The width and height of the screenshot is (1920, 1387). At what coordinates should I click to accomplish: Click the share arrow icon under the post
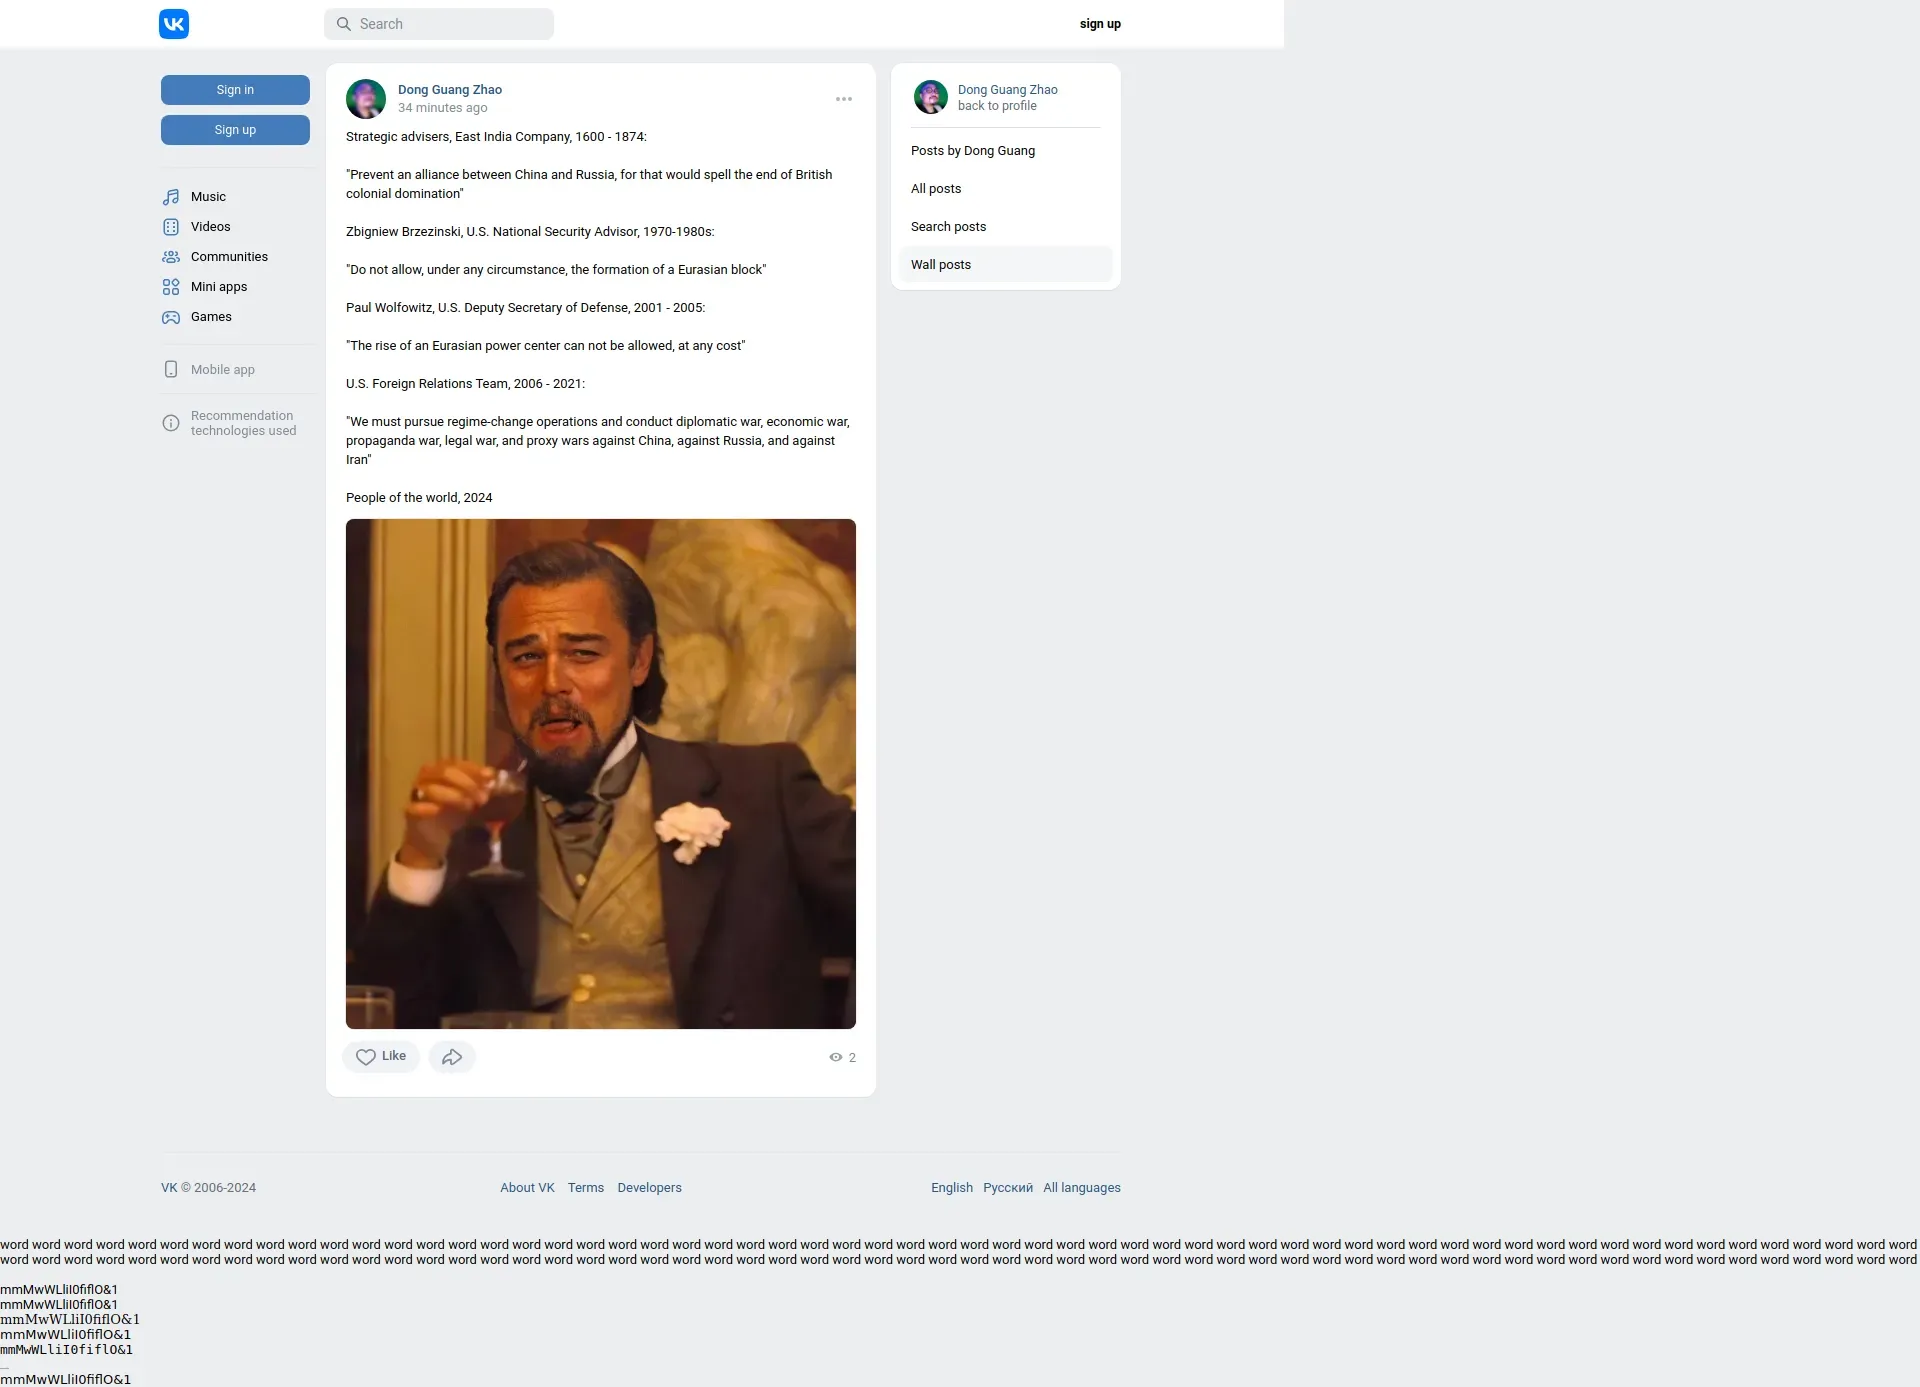click(452, 1057)
